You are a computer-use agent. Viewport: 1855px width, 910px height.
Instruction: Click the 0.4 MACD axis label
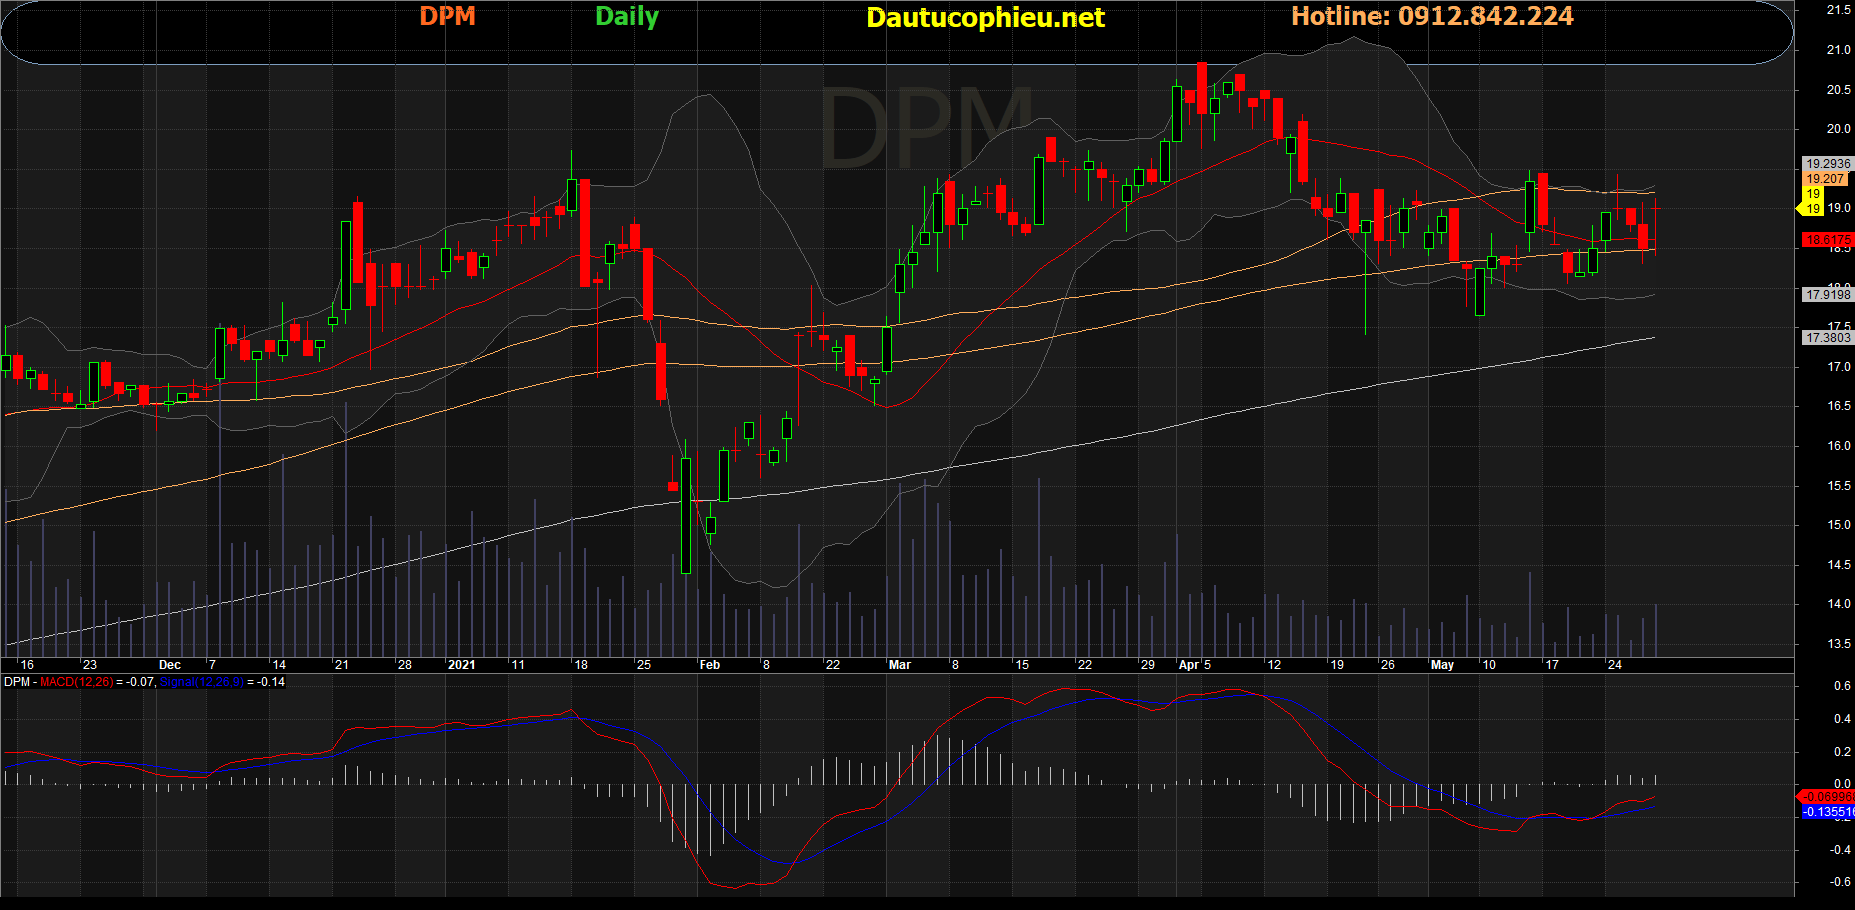point(1842,719)
